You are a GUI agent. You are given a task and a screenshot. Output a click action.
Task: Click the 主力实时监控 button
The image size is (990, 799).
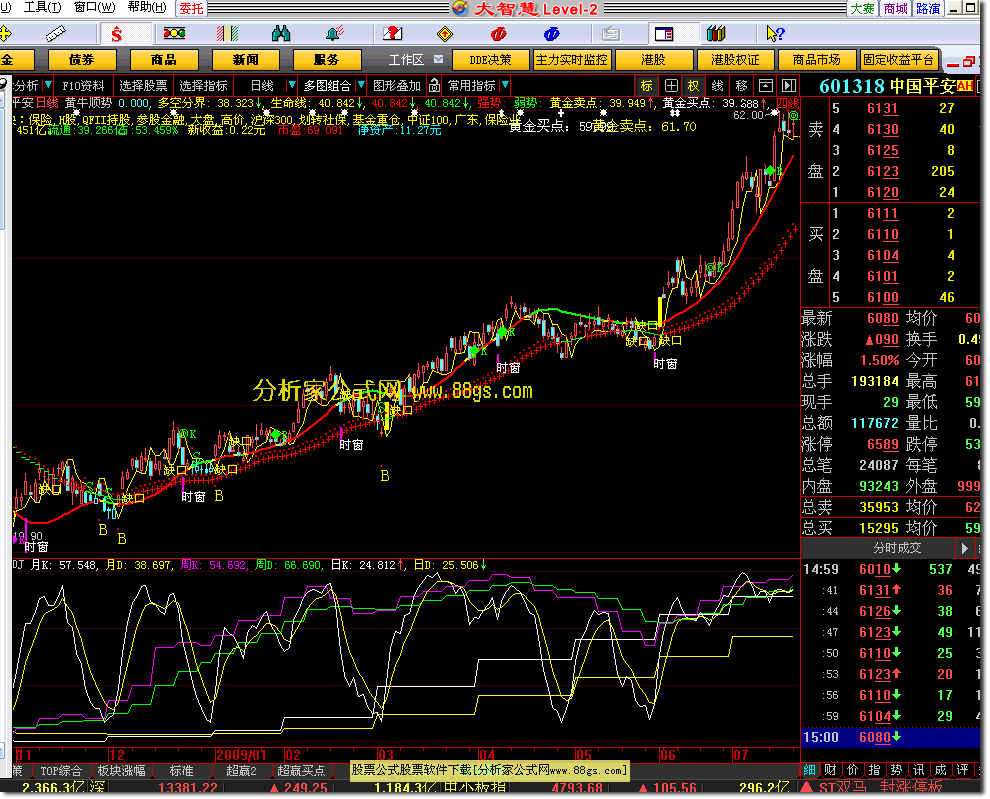(x=571, y=60)
